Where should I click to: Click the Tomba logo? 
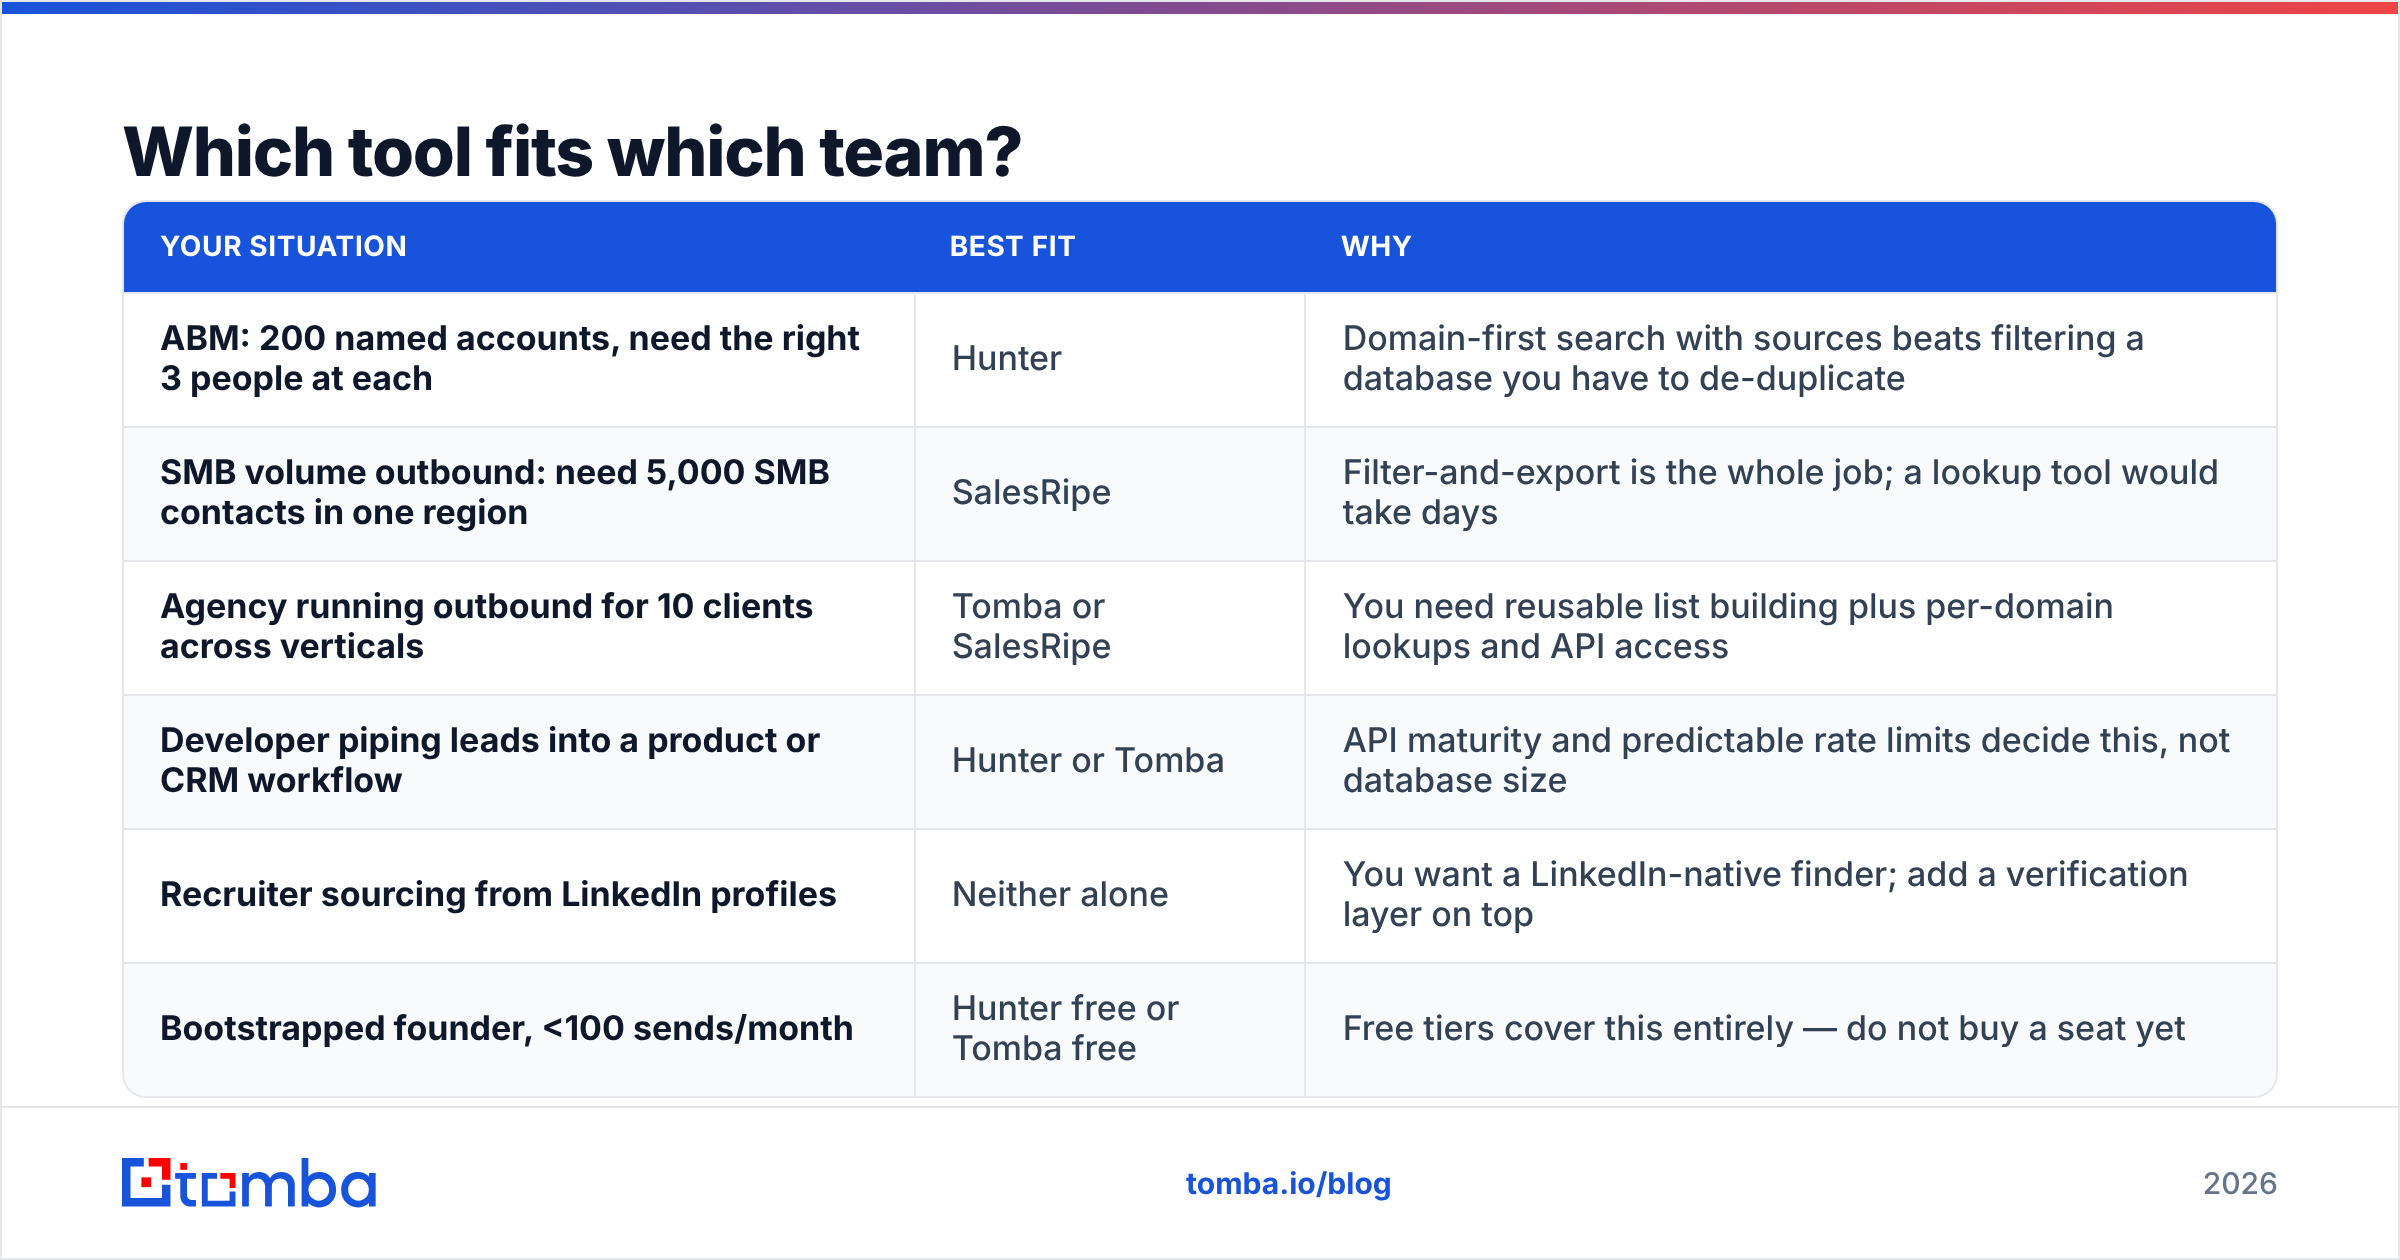pos(249,1183)
